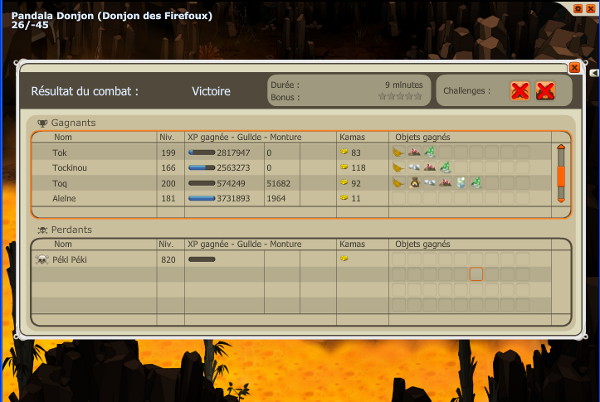Viewport: 600px width, 402px height.
Task: Select the red ore item in Toq's row
Action: pos(445,183)
